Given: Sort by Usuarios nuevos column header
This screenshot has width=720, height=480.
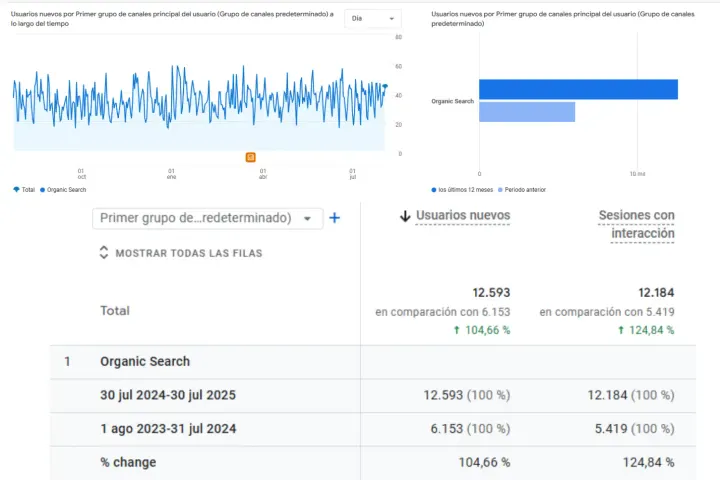Looking at the screenshot, I should pyautogui.click(x=463, y=215).
